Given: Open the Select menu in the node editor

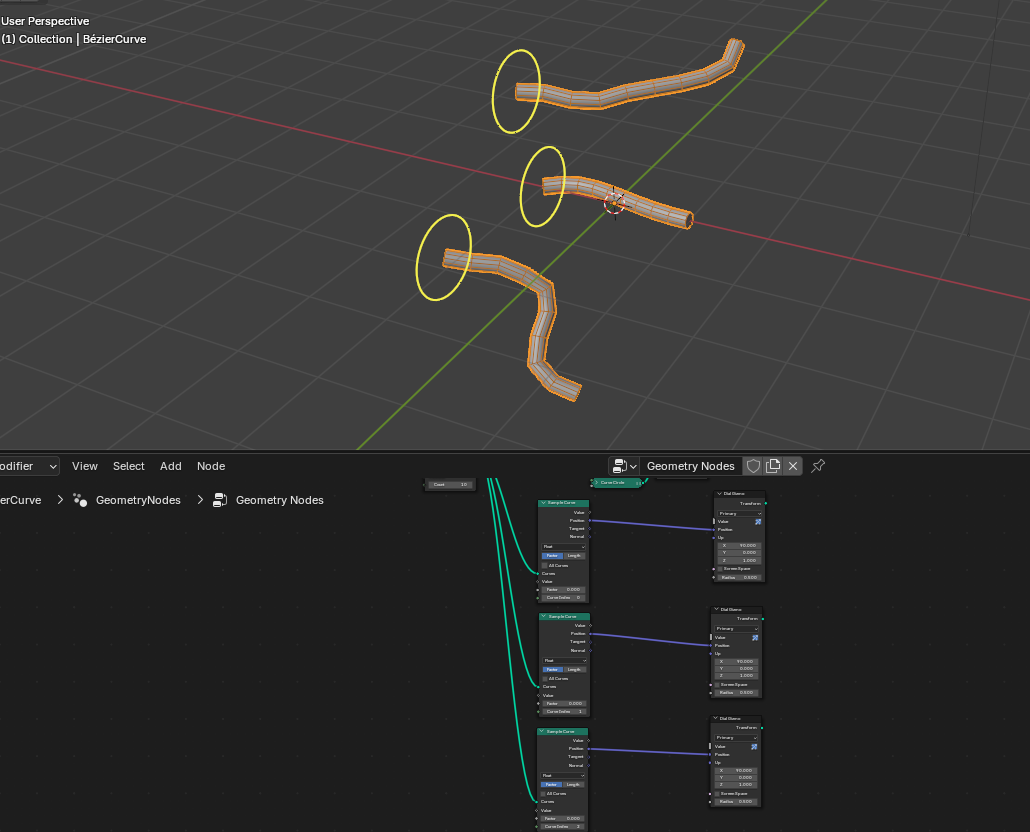Looking at the screenshot, I should pyautogui.click(x=129, y=466).
